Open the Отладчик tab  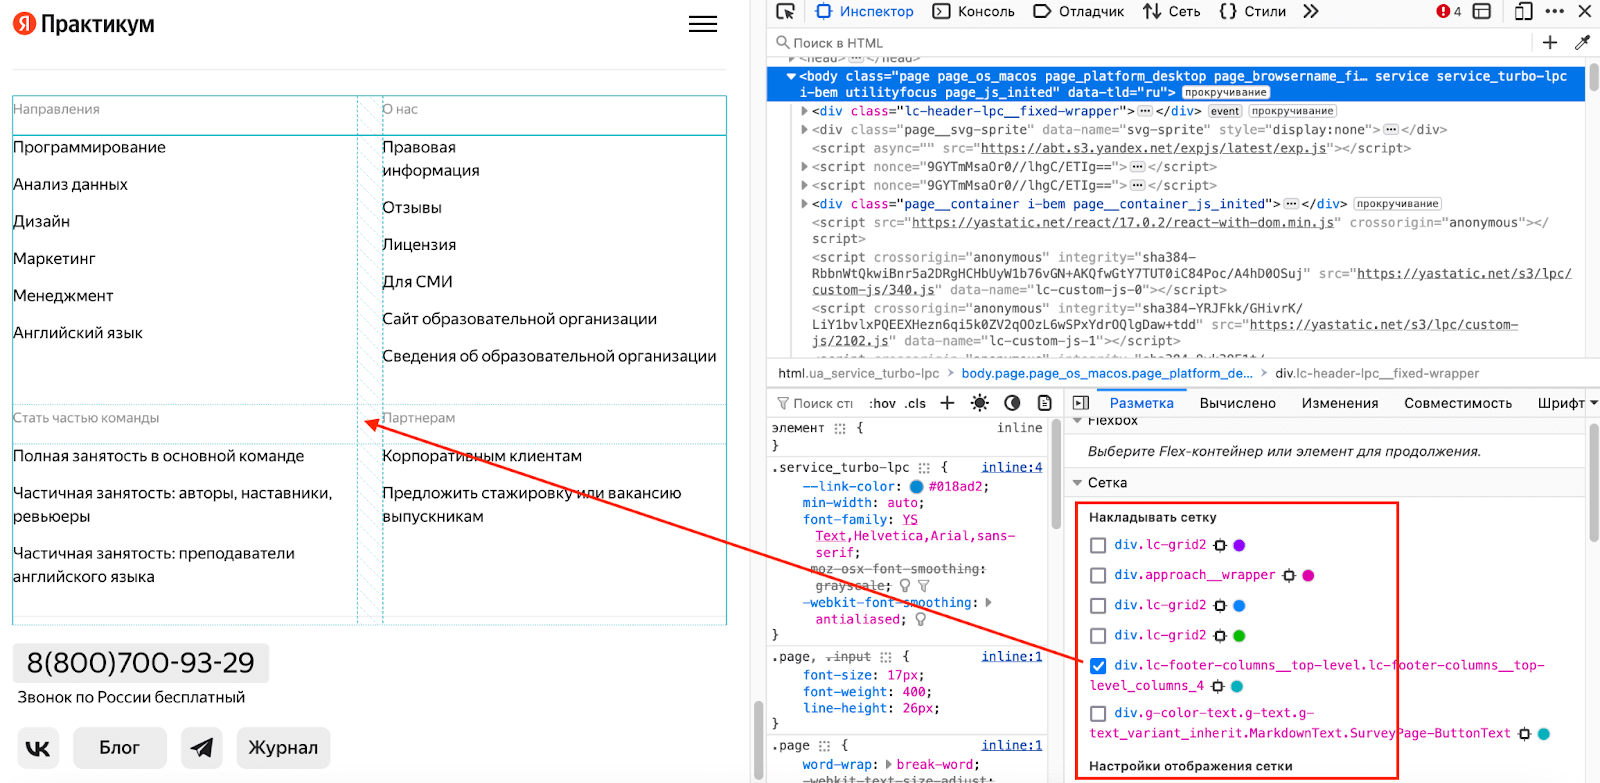1078,11
